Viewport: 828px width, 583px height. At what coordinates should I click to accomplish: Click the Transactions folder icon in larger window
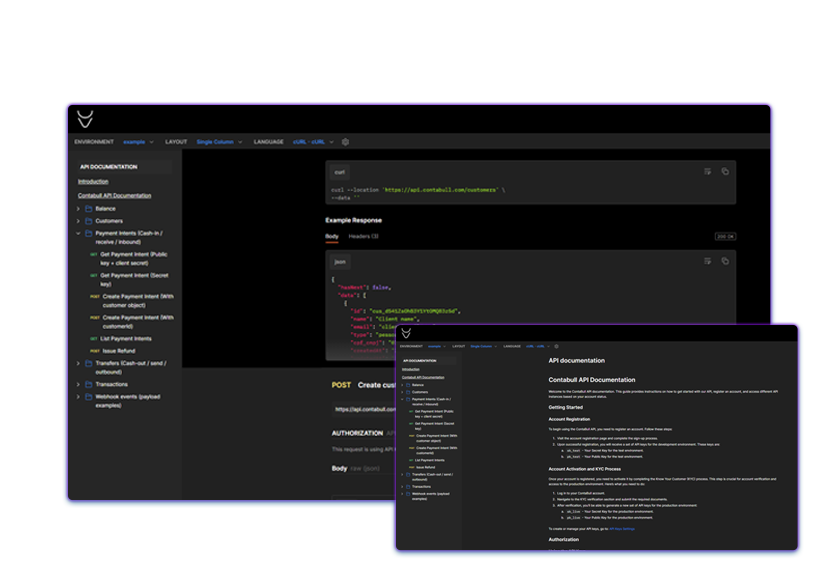pyautogui.click(x=88, y=383)
